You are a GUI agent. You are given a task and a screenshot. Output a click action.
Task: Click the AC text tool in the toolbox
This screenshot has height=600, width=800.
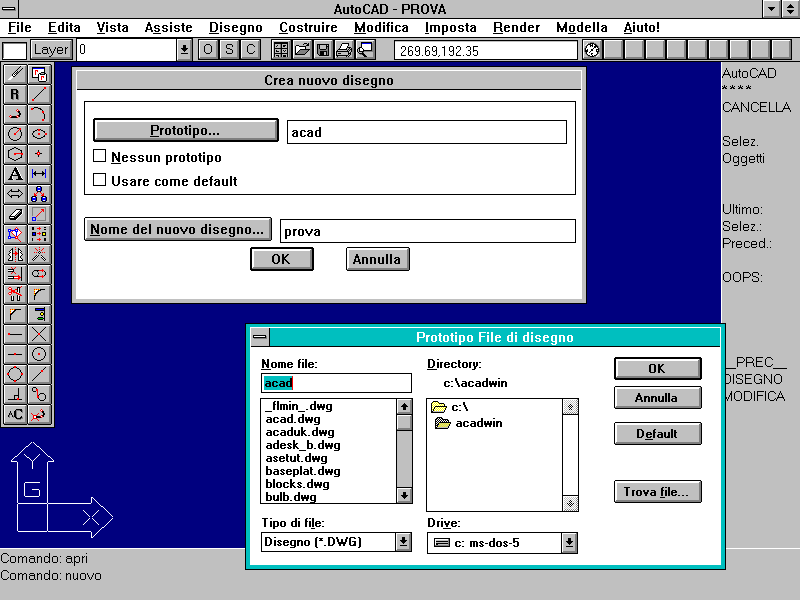point(15,414)
